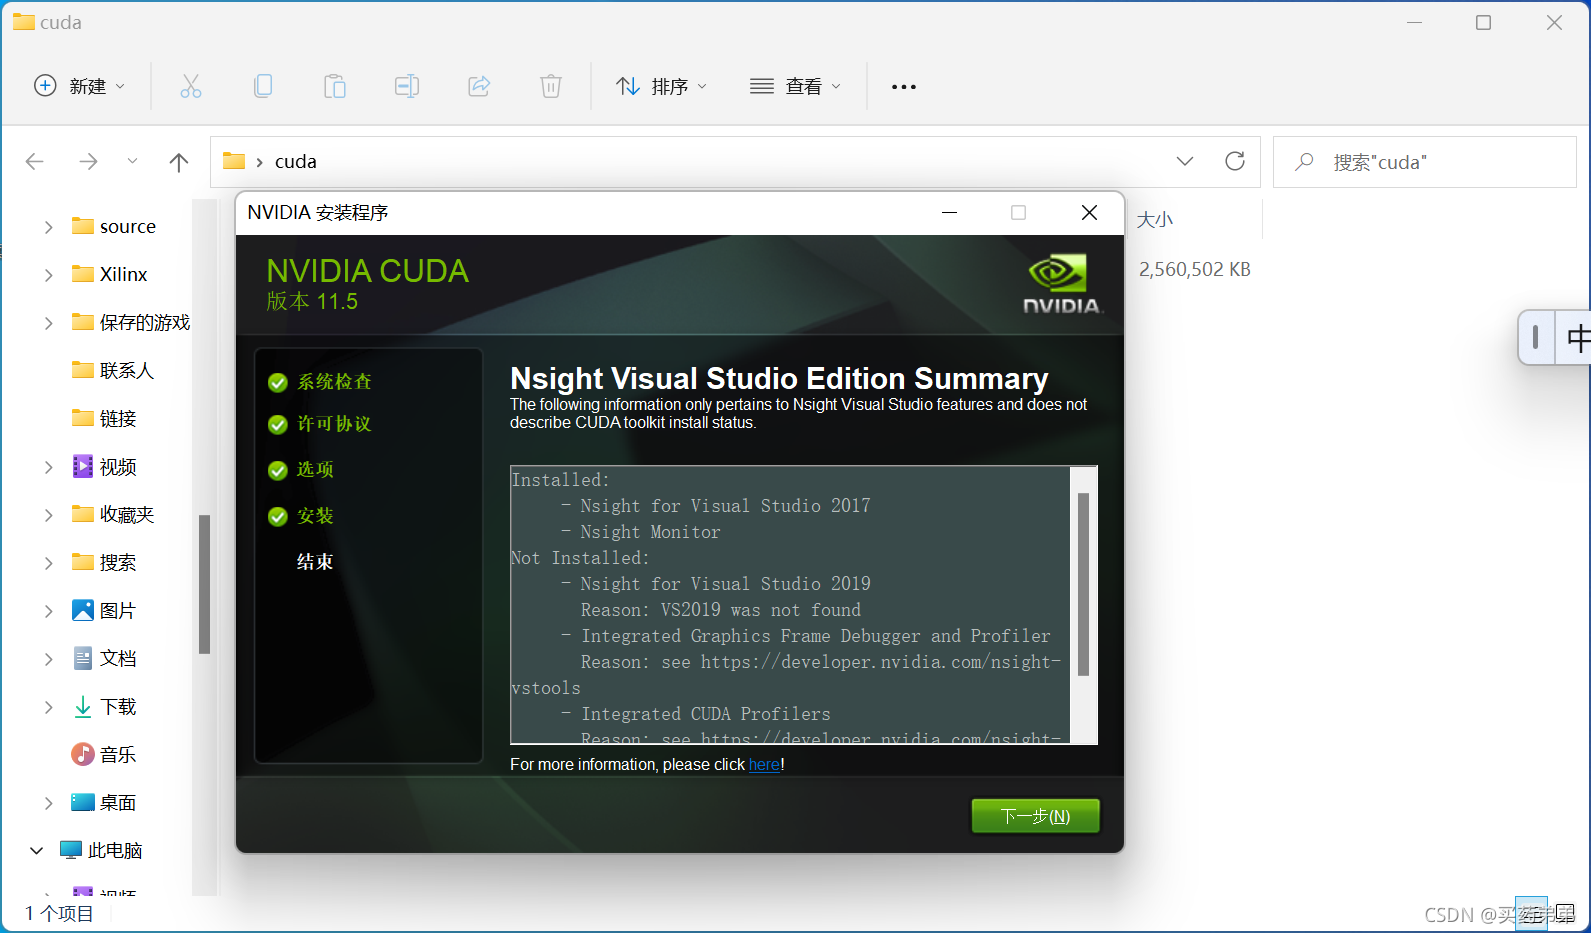This screenshot has width=1591, height=933.
Task: Select 此电脑 This PC in sidebar
Action: click(102, 851)
